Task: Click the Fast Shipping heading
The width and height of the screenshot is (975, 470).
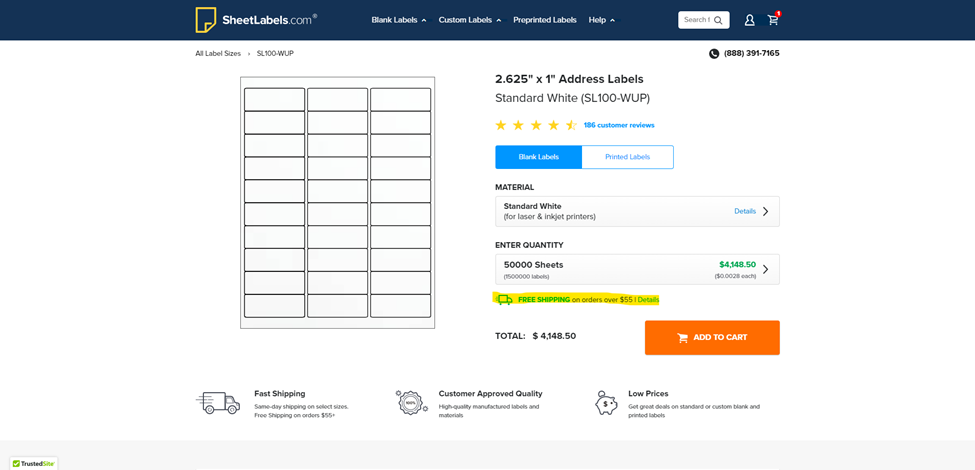Action: pyautogui.click(x=280, y=394)
